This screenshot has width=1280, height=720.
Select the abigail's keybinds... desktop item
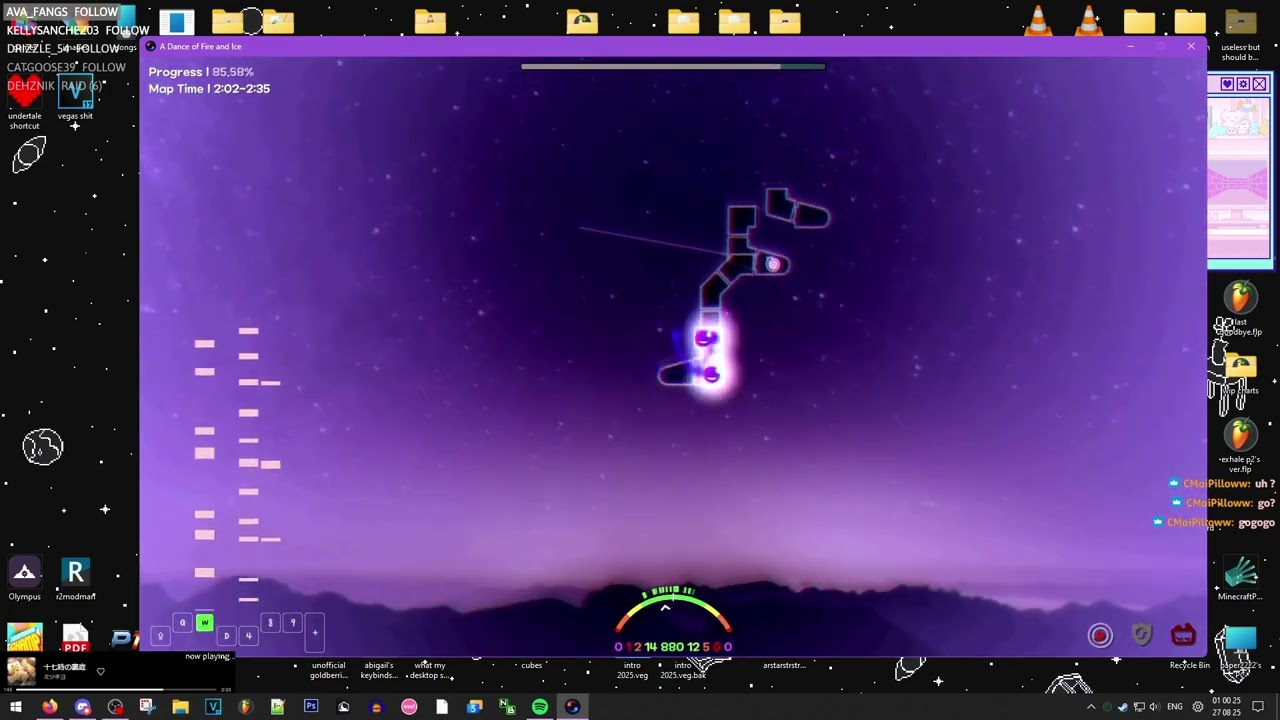tap(379, 669)
